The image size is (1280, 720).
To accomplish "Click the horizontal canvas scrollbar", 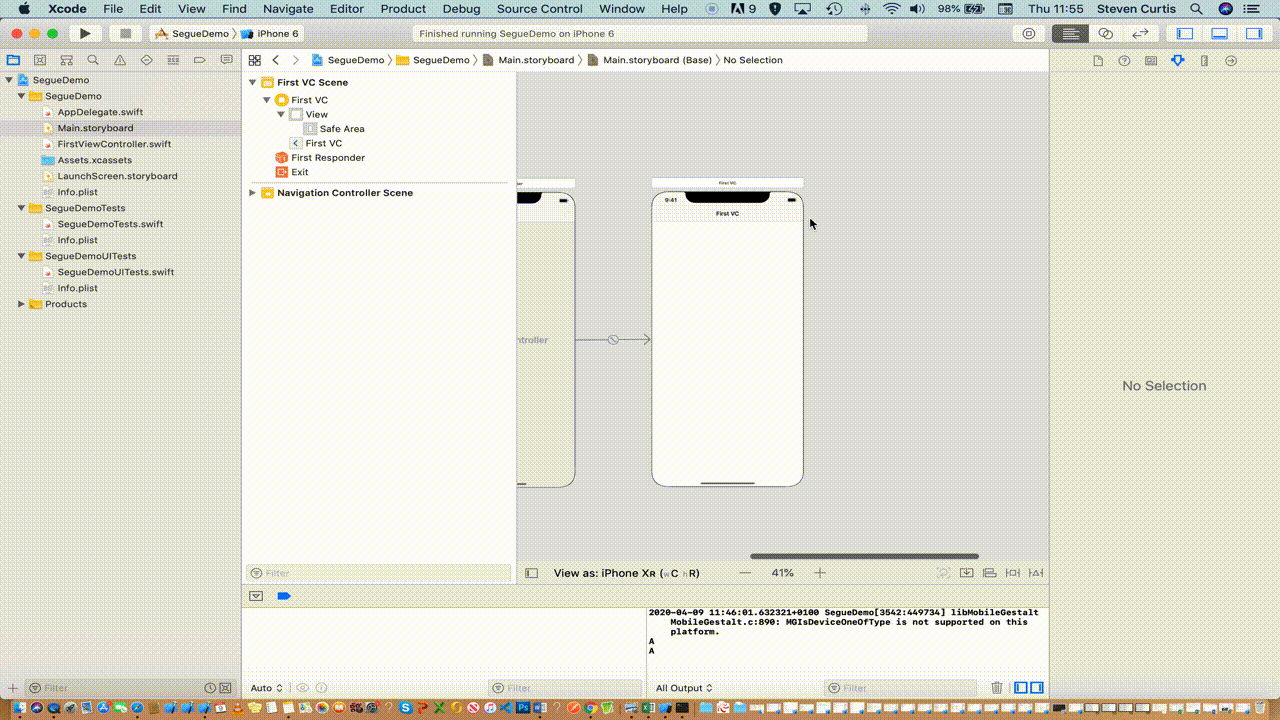I will click(864, 556).
